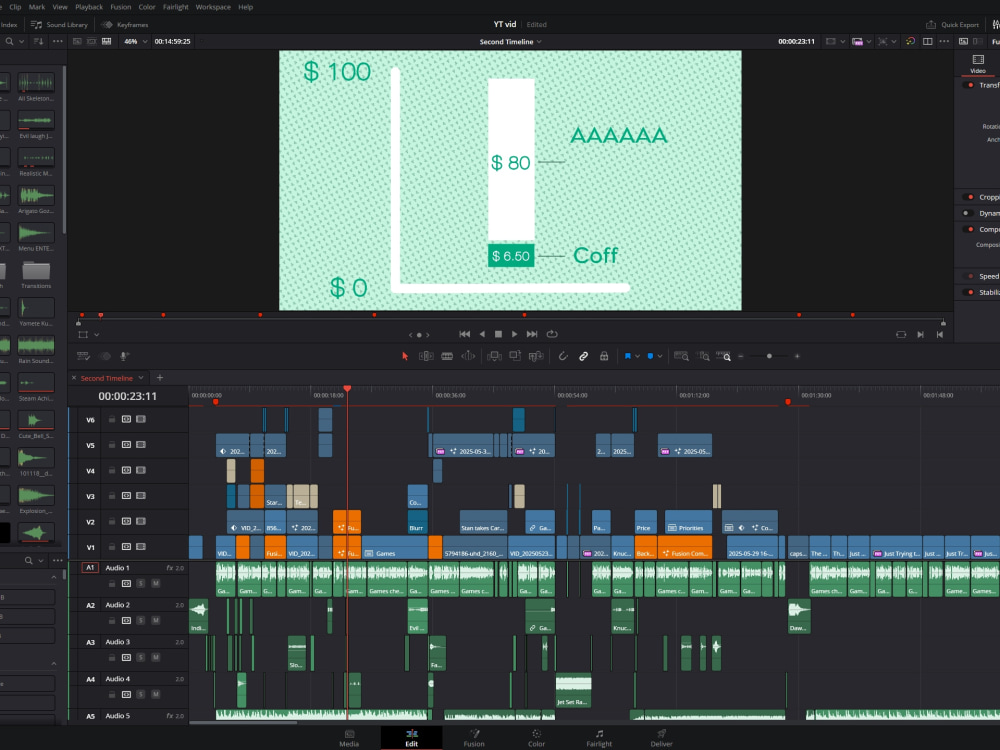1000x750 pixels.
Task: Click the Full Extent Zoom icon
Action: point(681,357)
